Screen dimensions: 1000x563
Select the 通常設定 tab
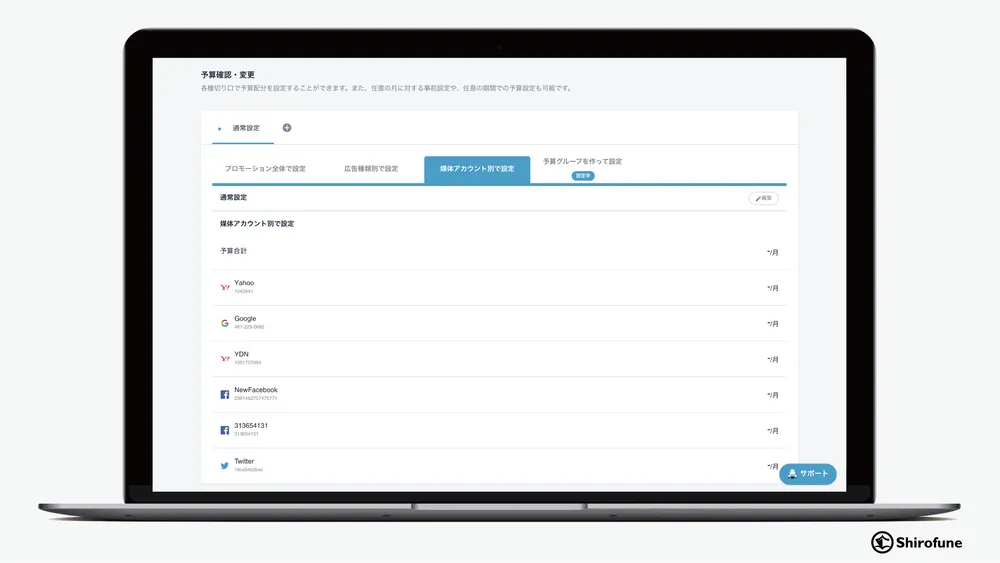(x=245, y=128)
